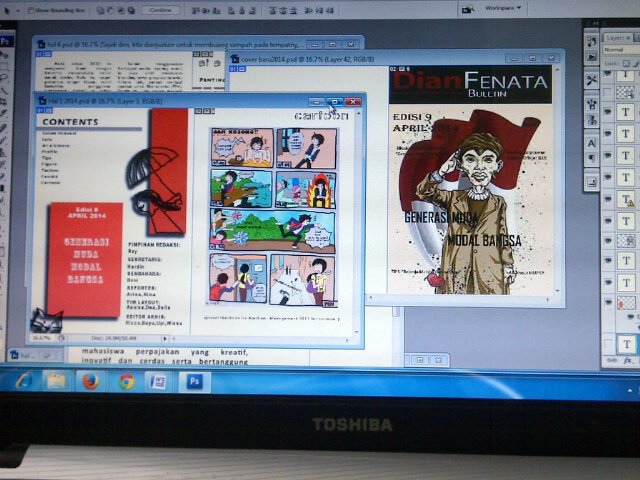Show the selected bottom text layer
This screenshot has height=480, width=640.
coord(608,344)
